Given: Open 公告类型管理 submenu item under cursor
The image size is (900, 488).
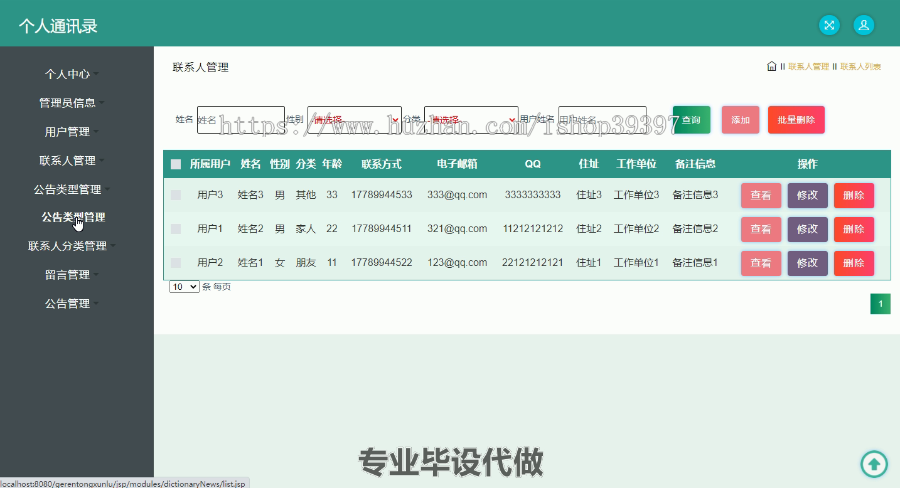Looking at the screenshot, I should coord(73,217).
